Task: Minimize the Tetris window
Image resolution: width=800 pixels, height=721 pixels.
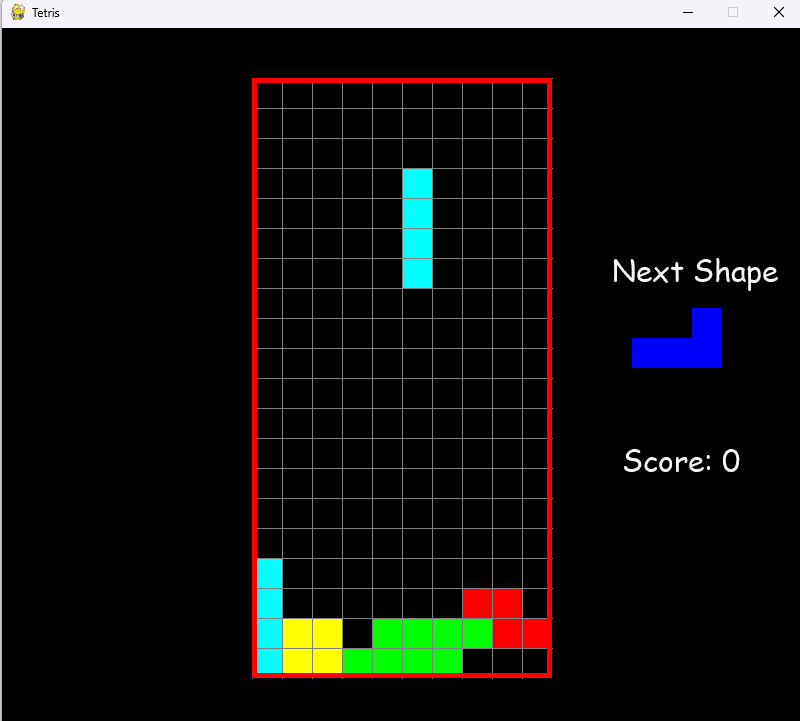Action: click(x=688, y=13)
